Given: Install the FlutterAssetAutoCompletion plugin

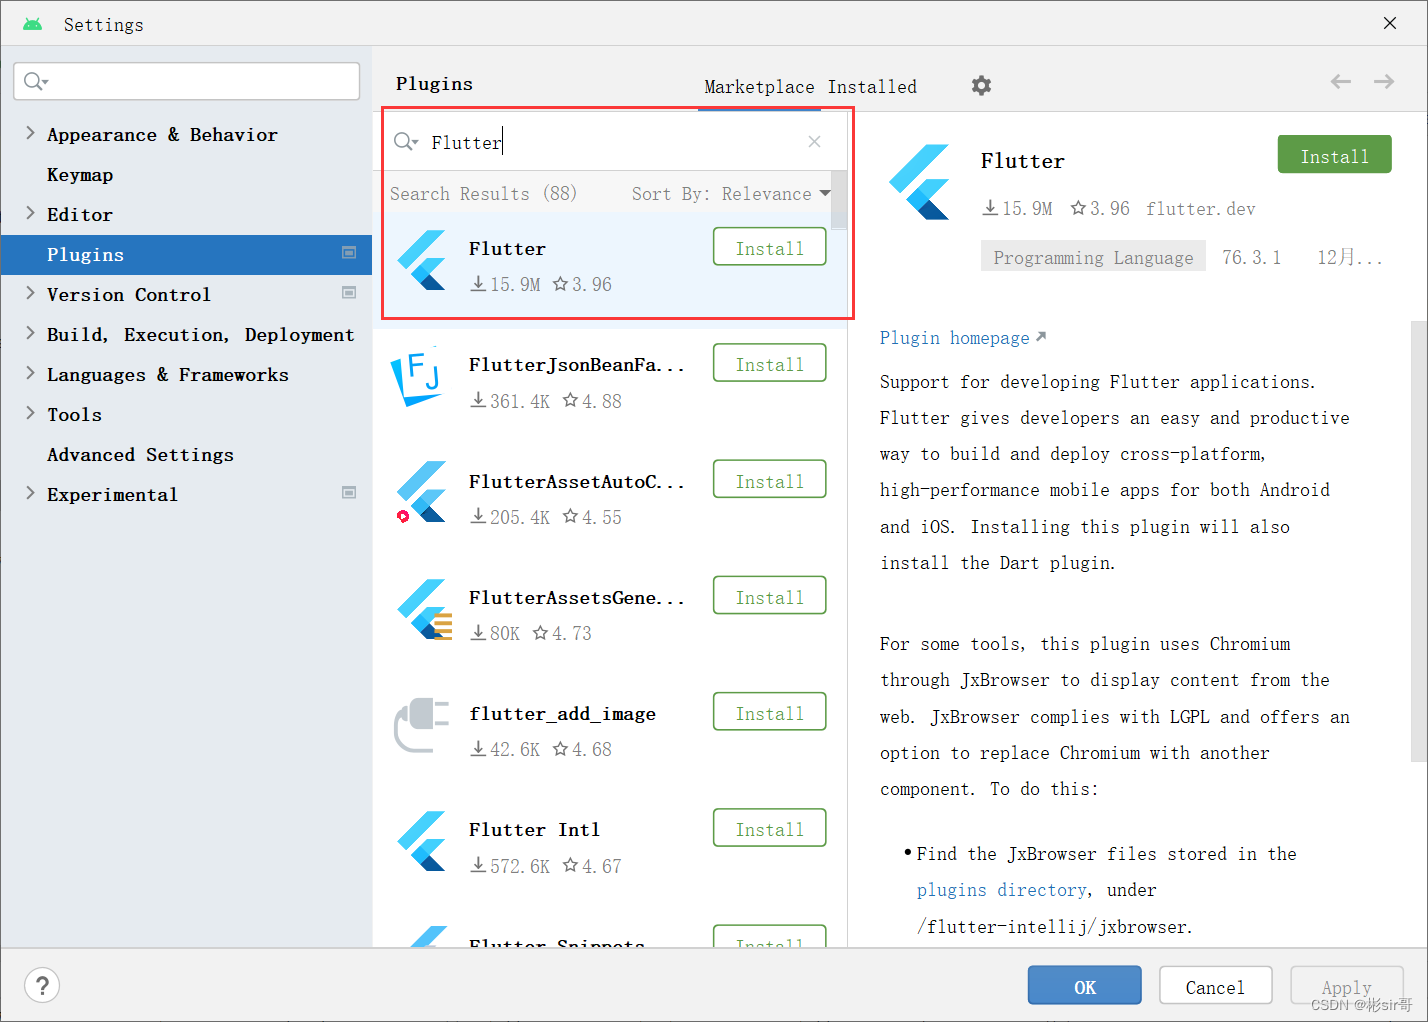Looking at the screenshot, I should (x=770, y=480).
